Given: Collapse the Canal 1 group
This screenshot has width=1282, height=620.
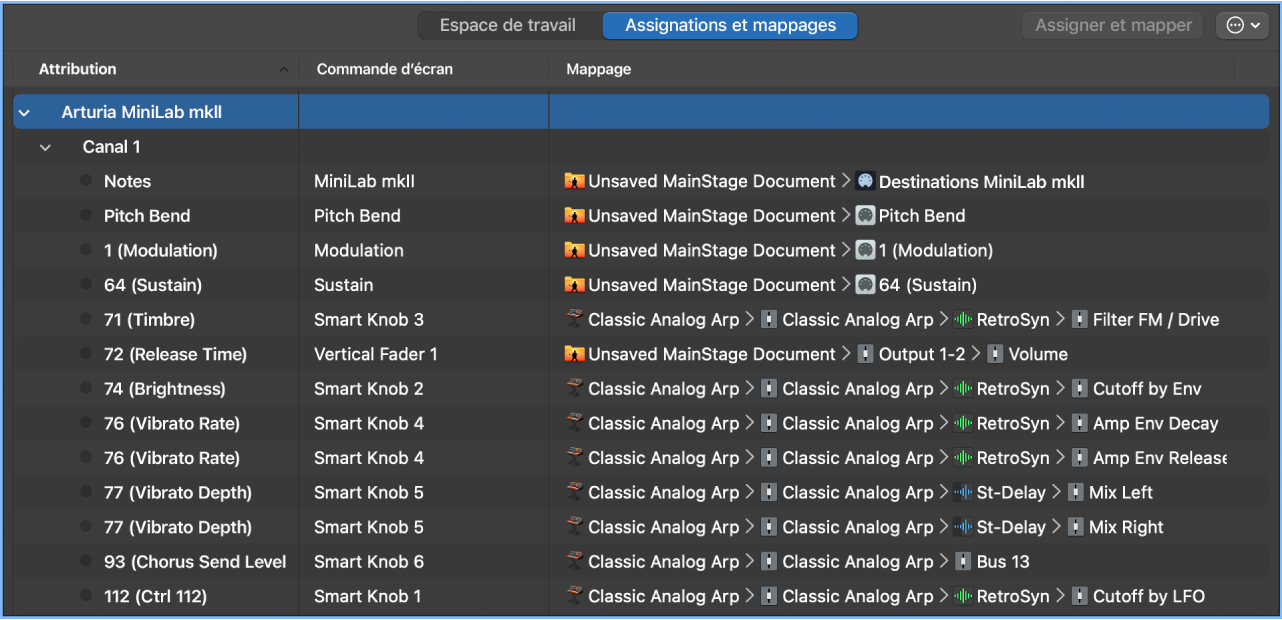Looking at the screenshot, I should coord(45,146).
